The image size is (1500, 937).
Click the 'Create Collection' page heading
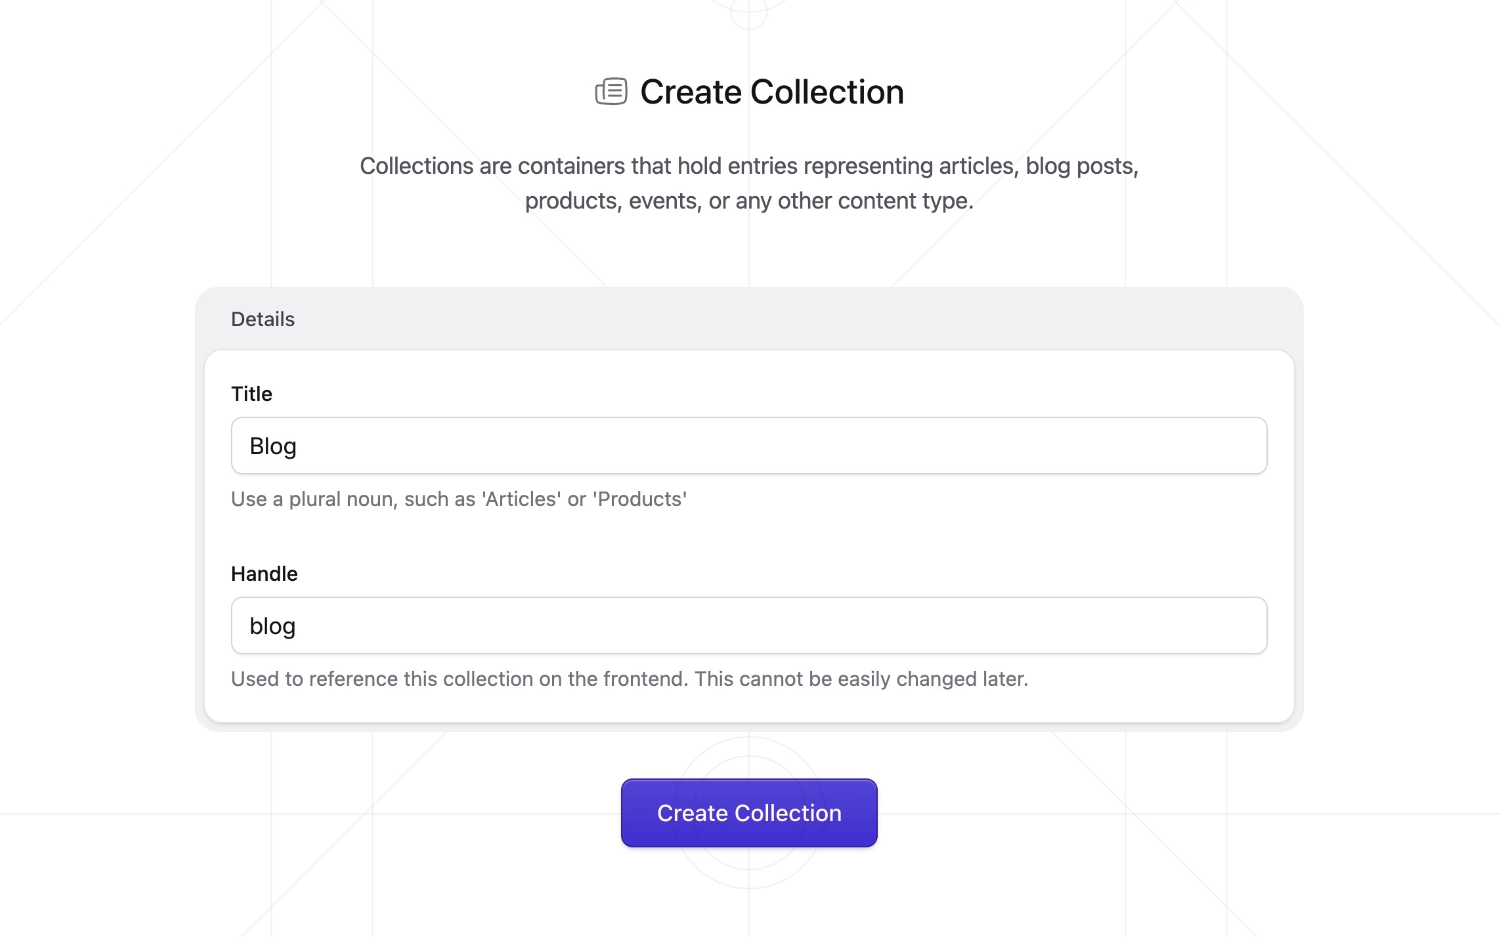(x=771, y=91)
